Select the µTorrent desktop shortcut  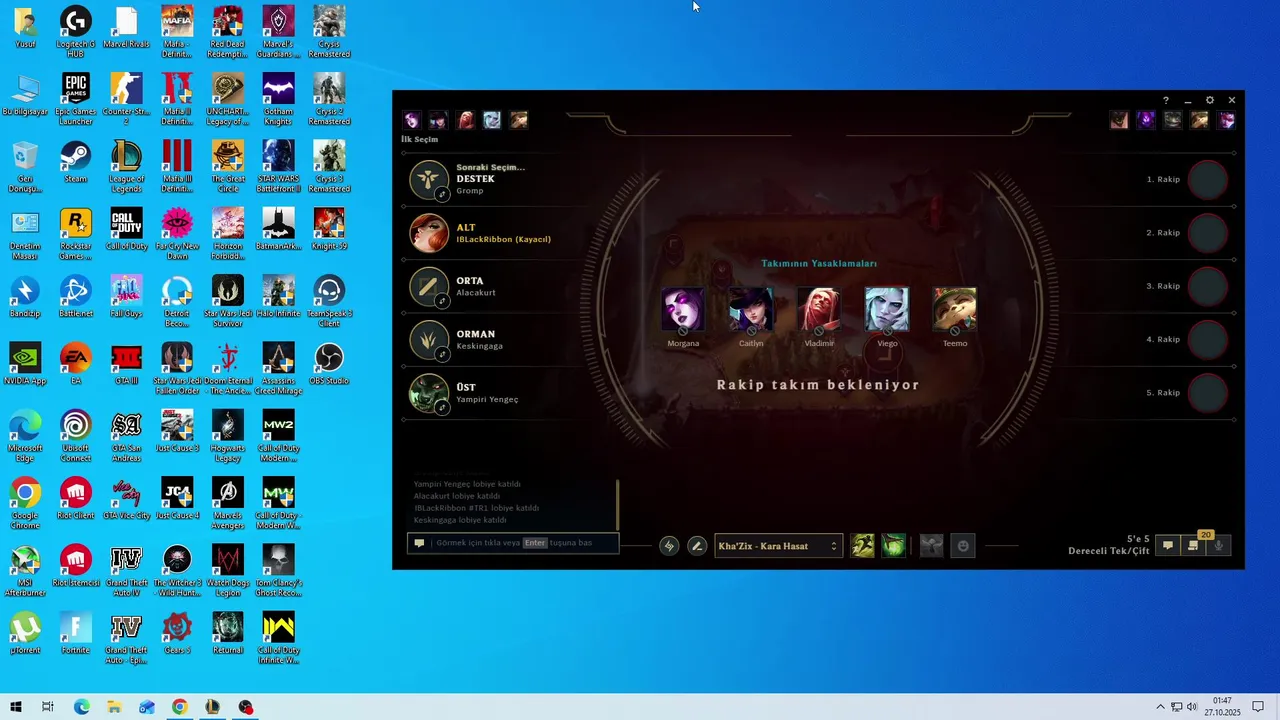(x=25, y=632)
